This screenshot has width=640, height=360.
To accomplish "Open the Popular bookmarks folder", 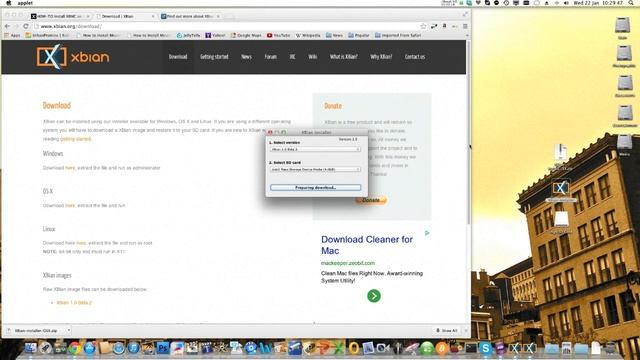I will coord(359,36).
